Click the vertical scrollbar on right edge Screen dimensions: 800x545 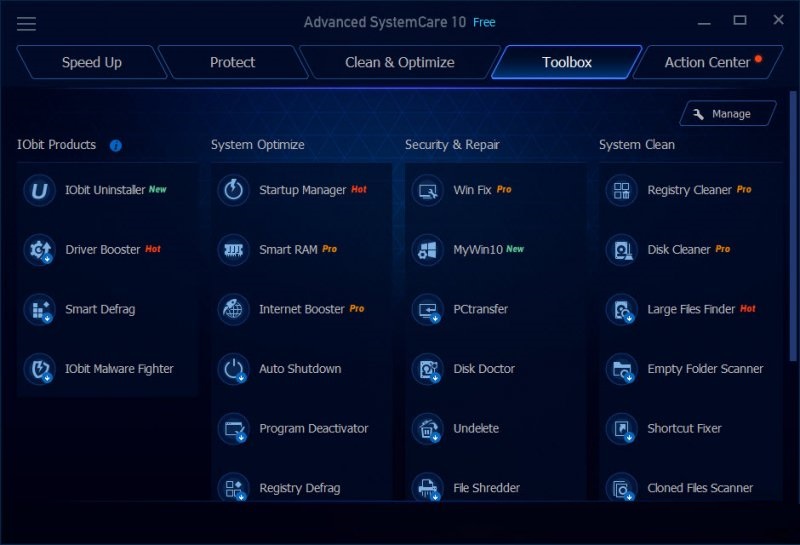click(x=795, y=230)
